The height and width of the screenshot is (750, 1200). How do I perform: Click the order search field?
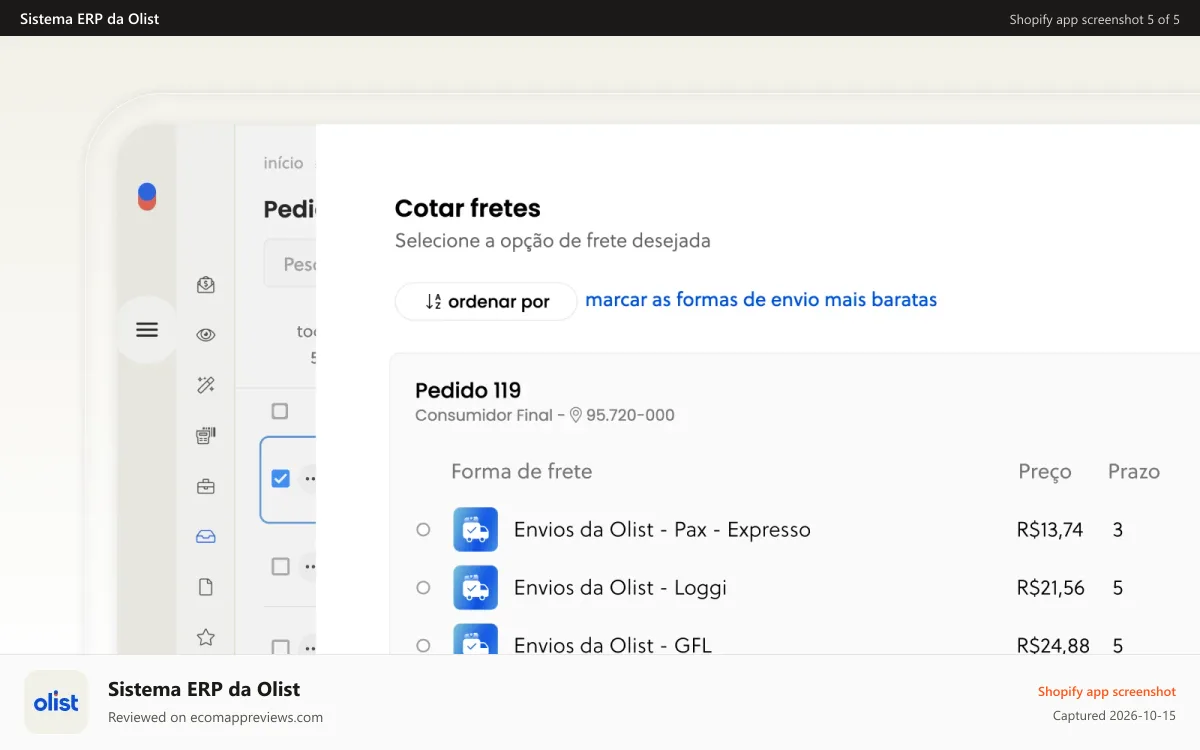point(290,264)
